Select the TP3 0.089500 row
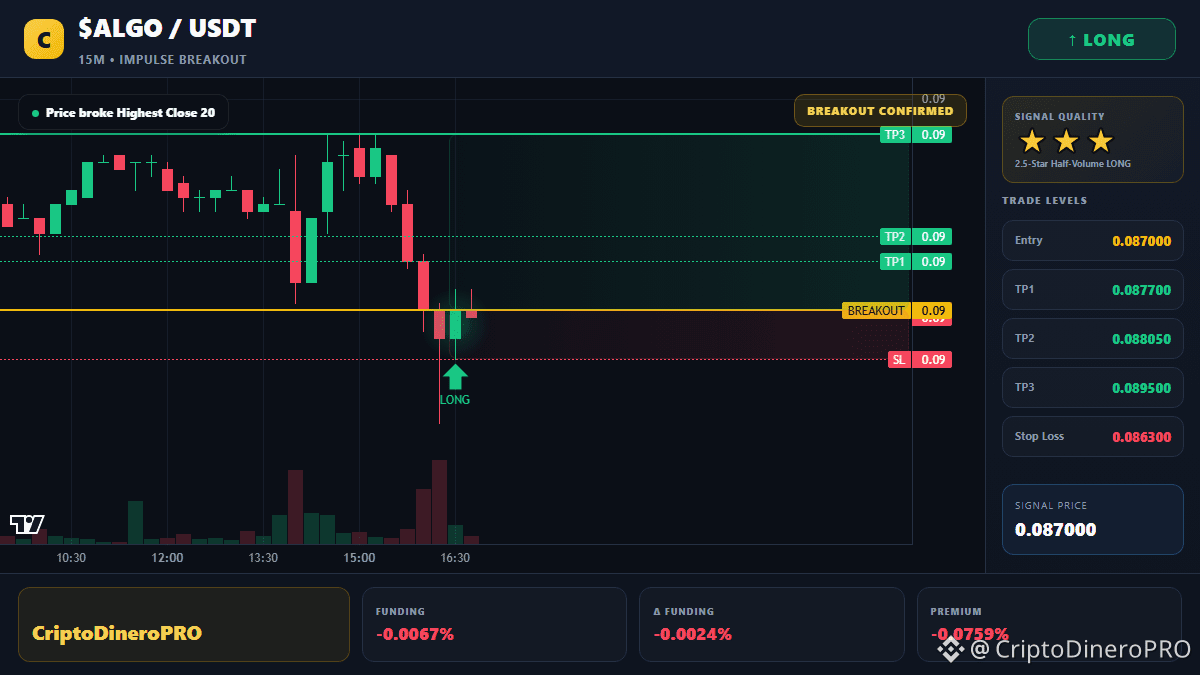The width and height of the screenshot is (1200, 675). point(1092,388)
